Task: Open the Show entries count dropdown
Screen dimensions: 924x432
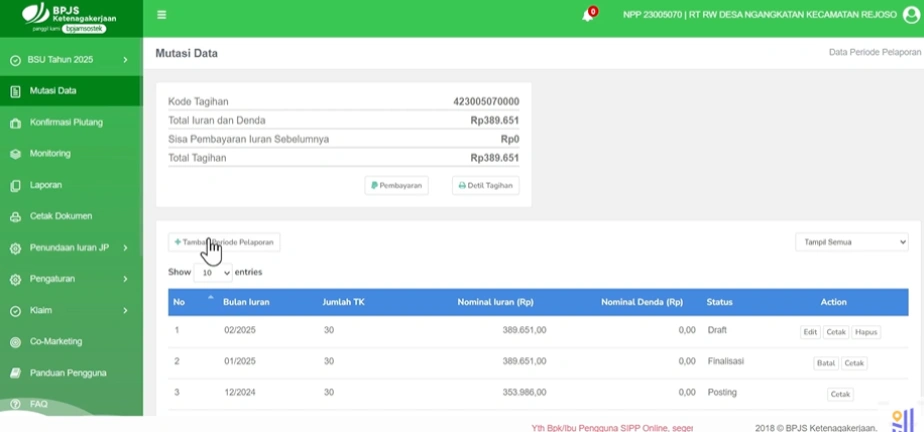Action: coord(213,273)
